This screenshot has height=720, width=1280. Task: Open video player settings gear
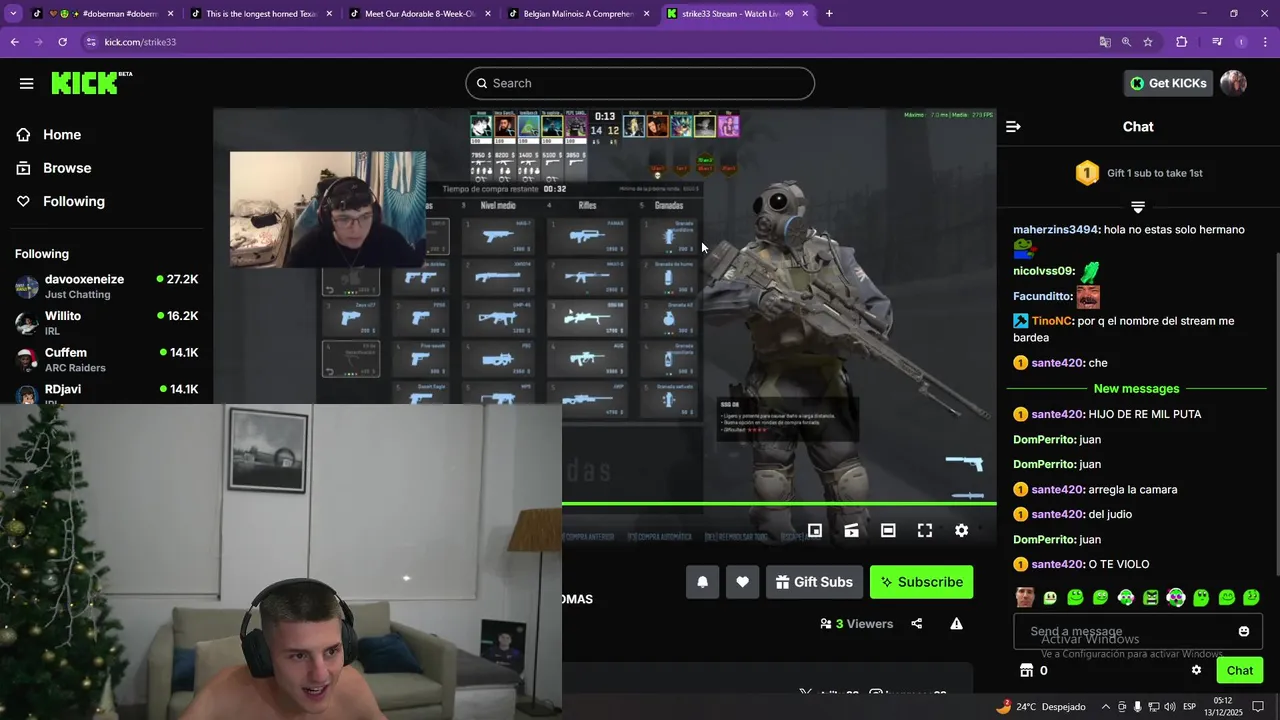(x=961, y=531)
